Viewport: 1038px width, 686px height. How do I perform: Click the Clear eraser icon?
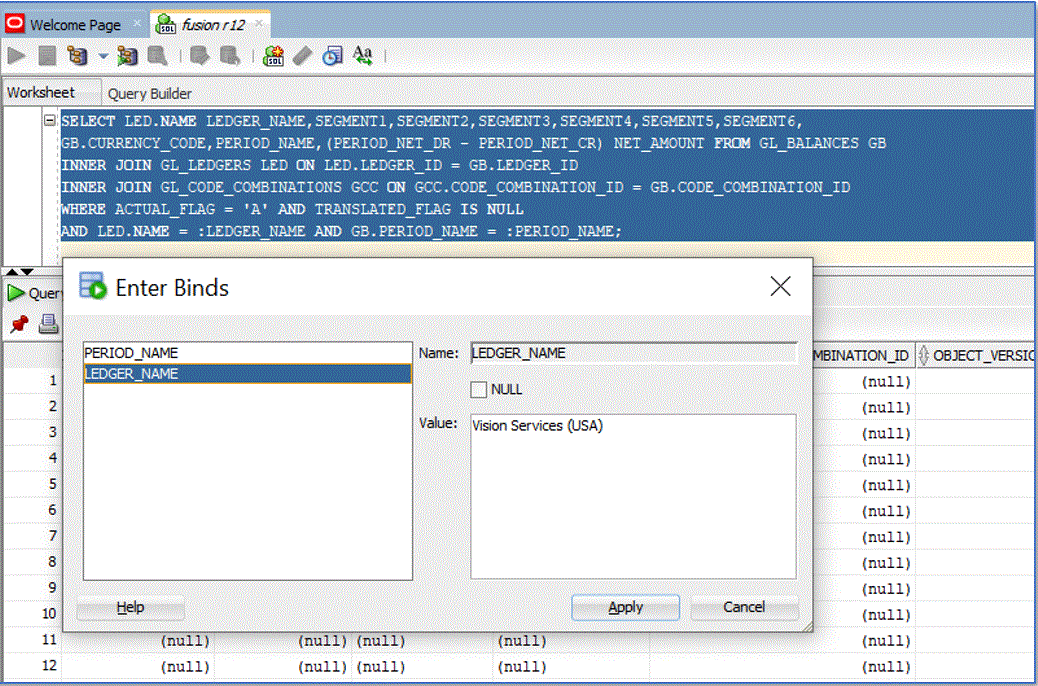(302, 56)
